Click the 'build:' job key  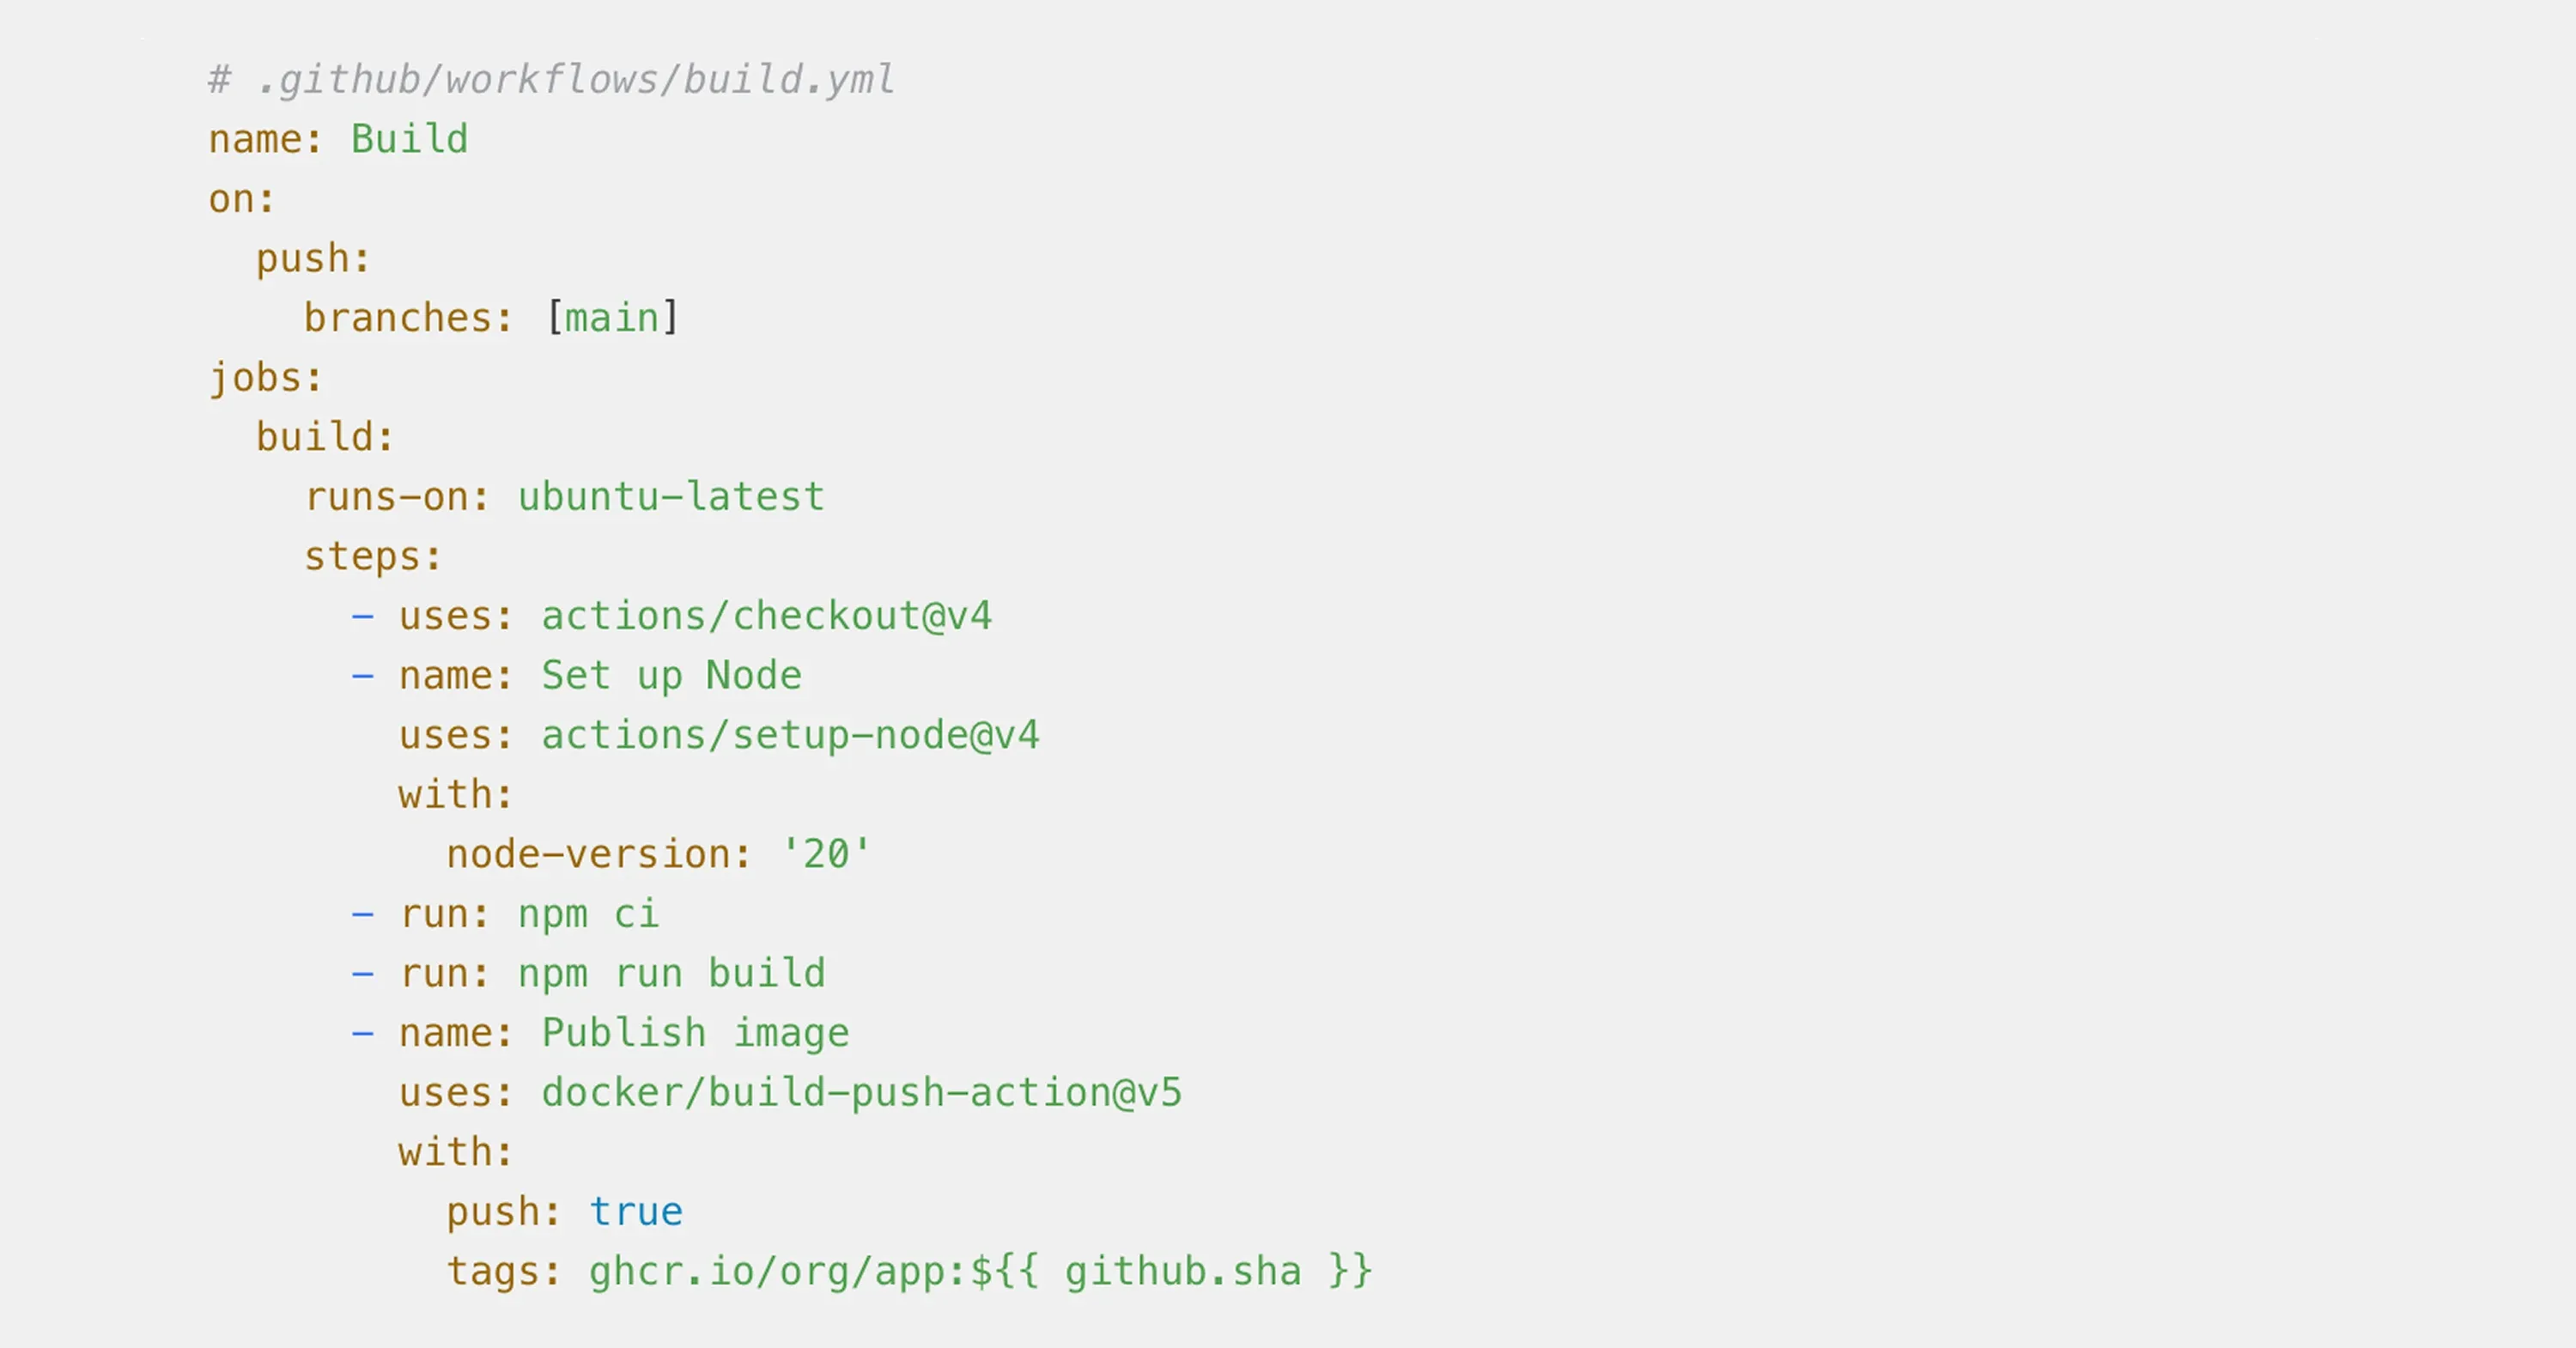325,437
